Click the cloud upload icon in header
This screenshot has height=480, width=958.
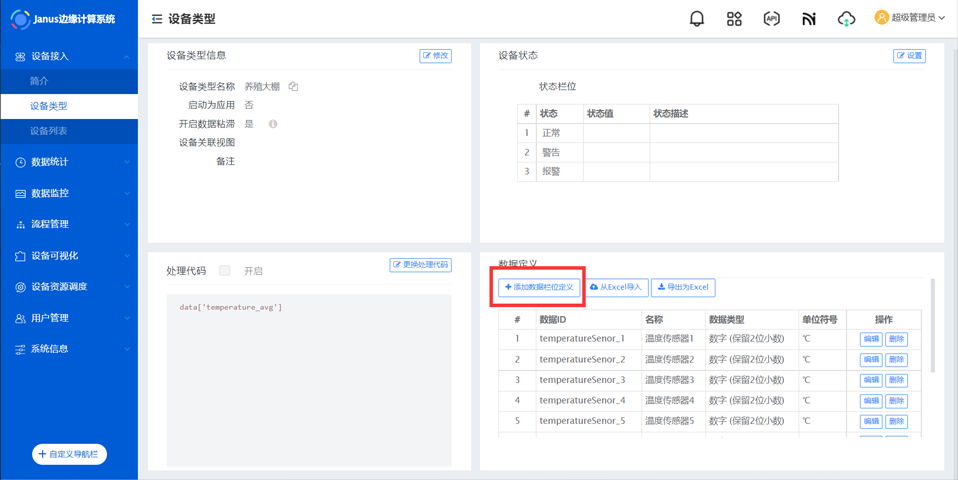tap(846, 18)
